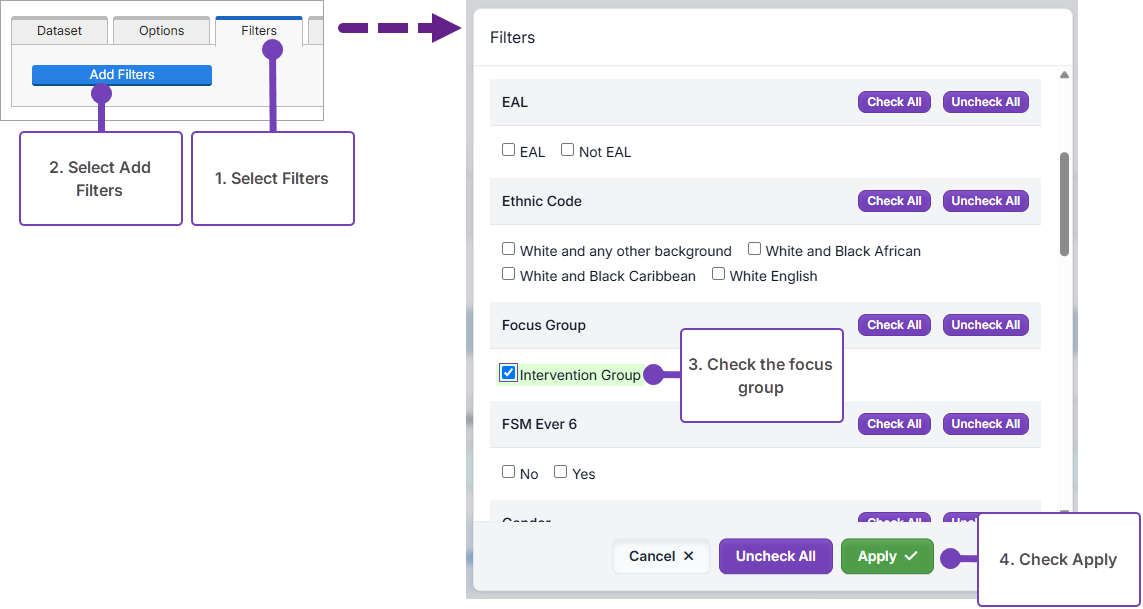
Task: Select the Filters tab
Action: click(x=258, y=31)
